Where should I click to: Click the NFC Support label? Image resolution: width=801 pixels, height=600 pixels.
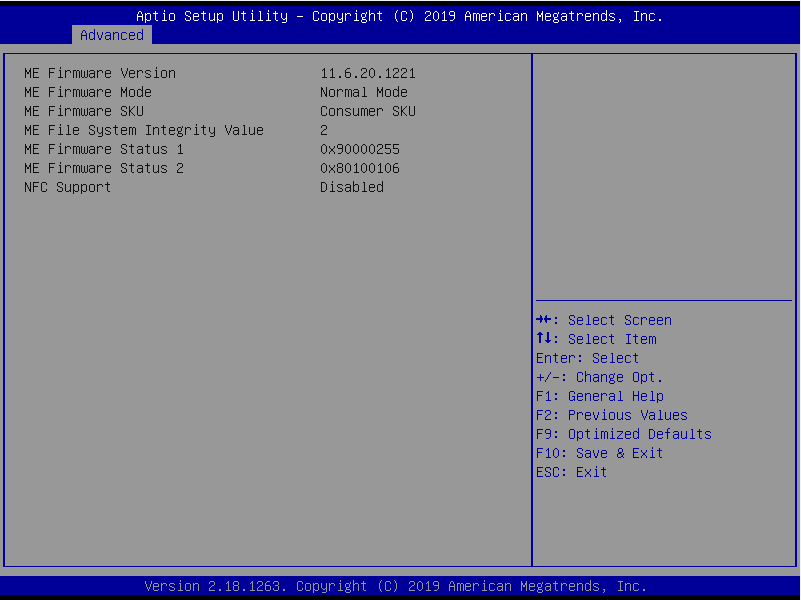pos(68,187)
